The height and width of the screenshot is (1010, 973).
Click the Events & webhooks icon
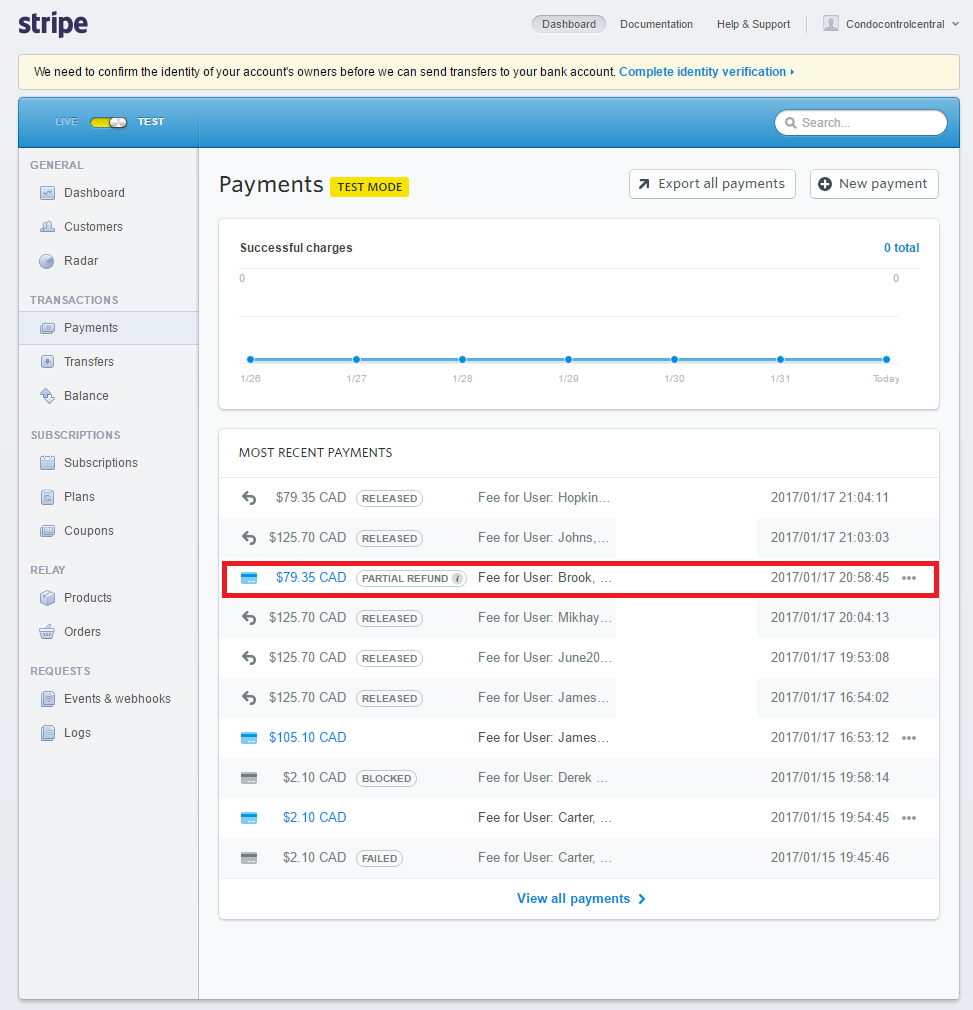[x=47, y=699]
